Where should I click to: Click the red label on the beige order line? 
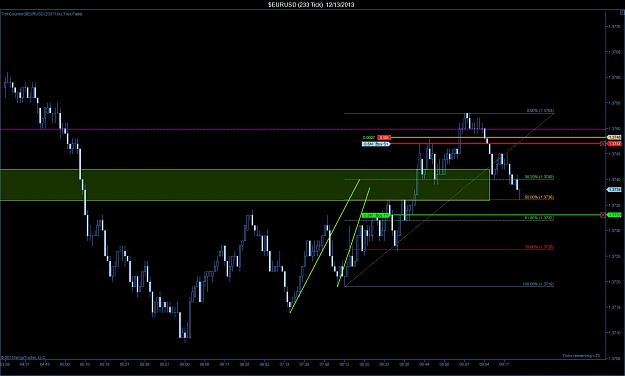click(384, 138)
